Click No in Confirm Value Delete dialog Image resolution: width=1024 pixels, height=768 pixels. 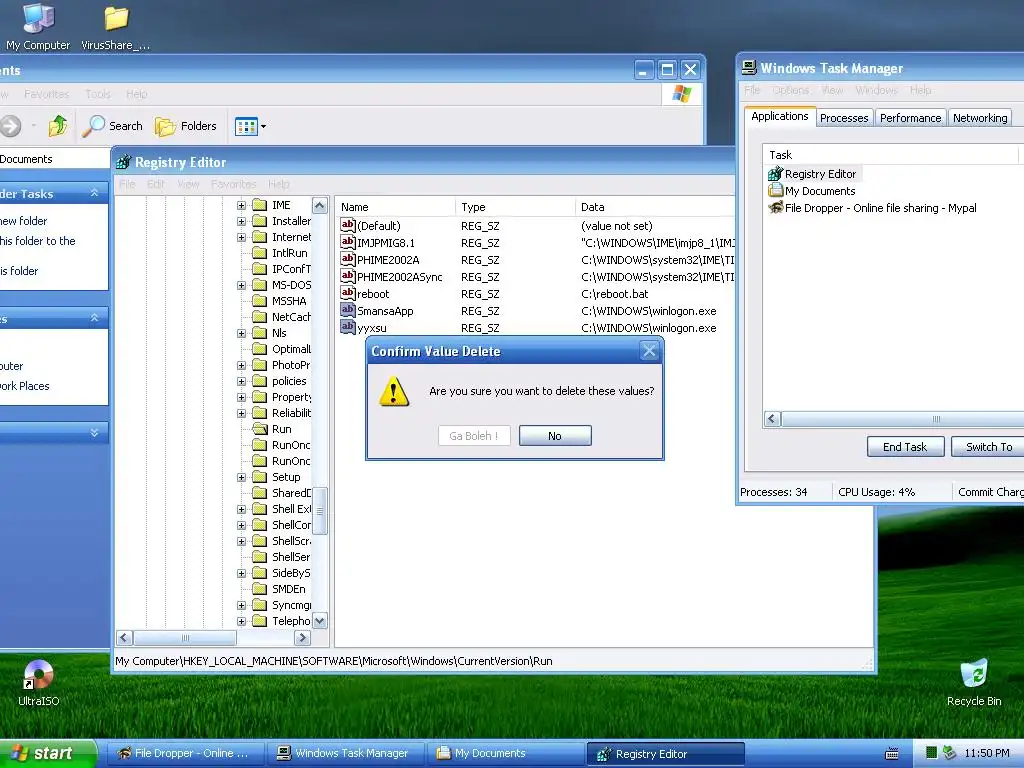point(555,436)
